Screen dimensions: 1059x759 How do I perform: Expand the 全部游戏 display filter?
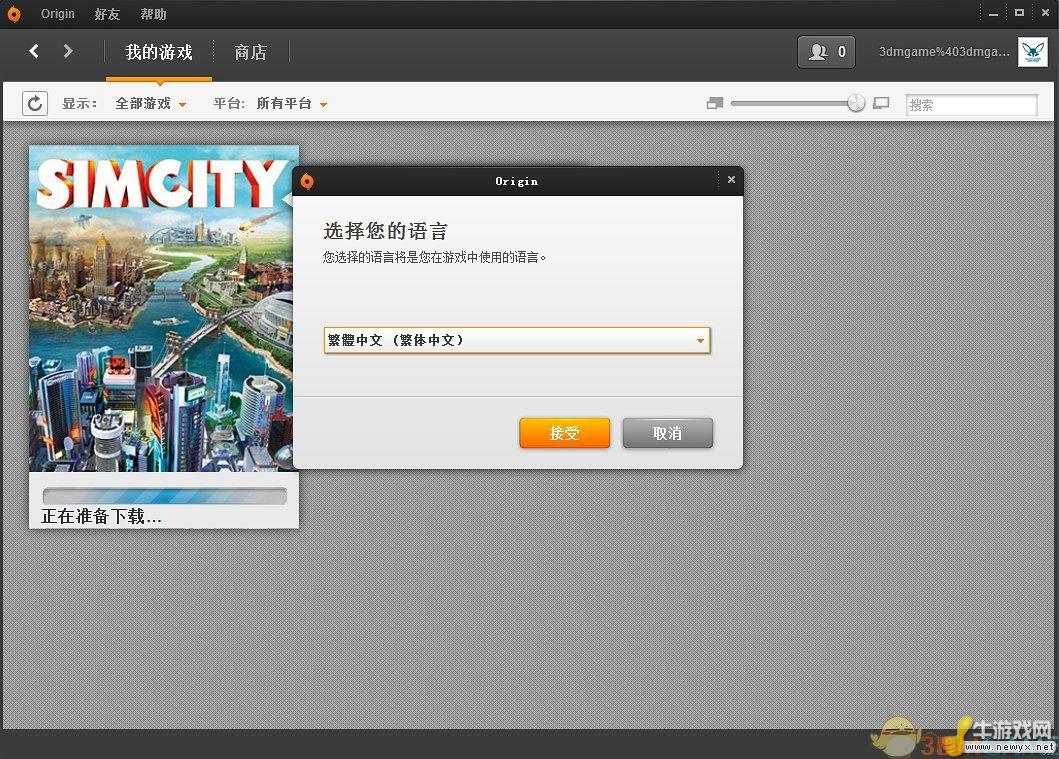point(150,103)
